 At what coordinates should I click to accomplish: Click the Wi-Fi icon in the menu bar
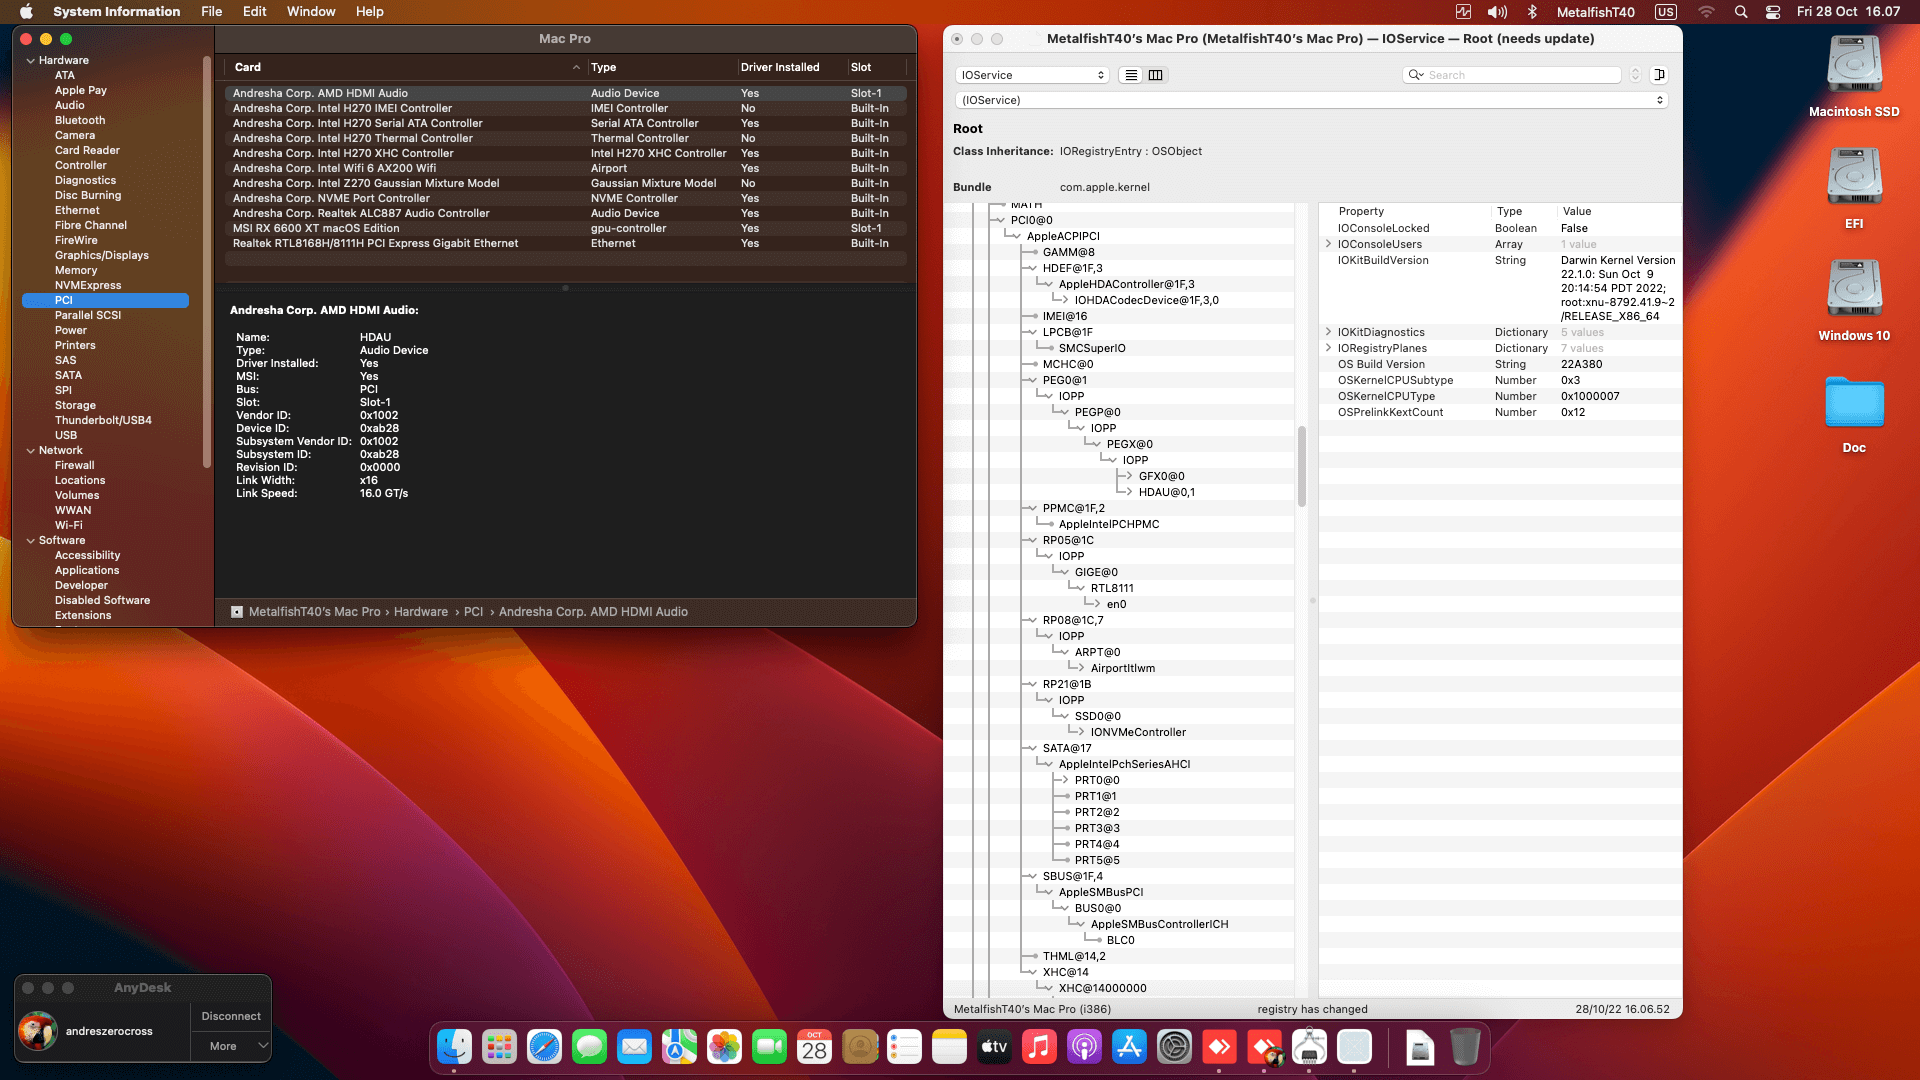pos(1706,12)
